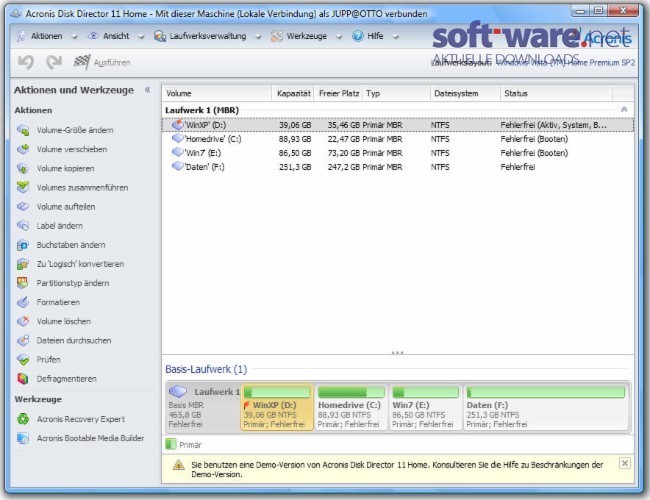The height and width of the screenshot is (500, 650).
Task: Open the Aktionen menu dropdown arrow
Action: point(74,37)
